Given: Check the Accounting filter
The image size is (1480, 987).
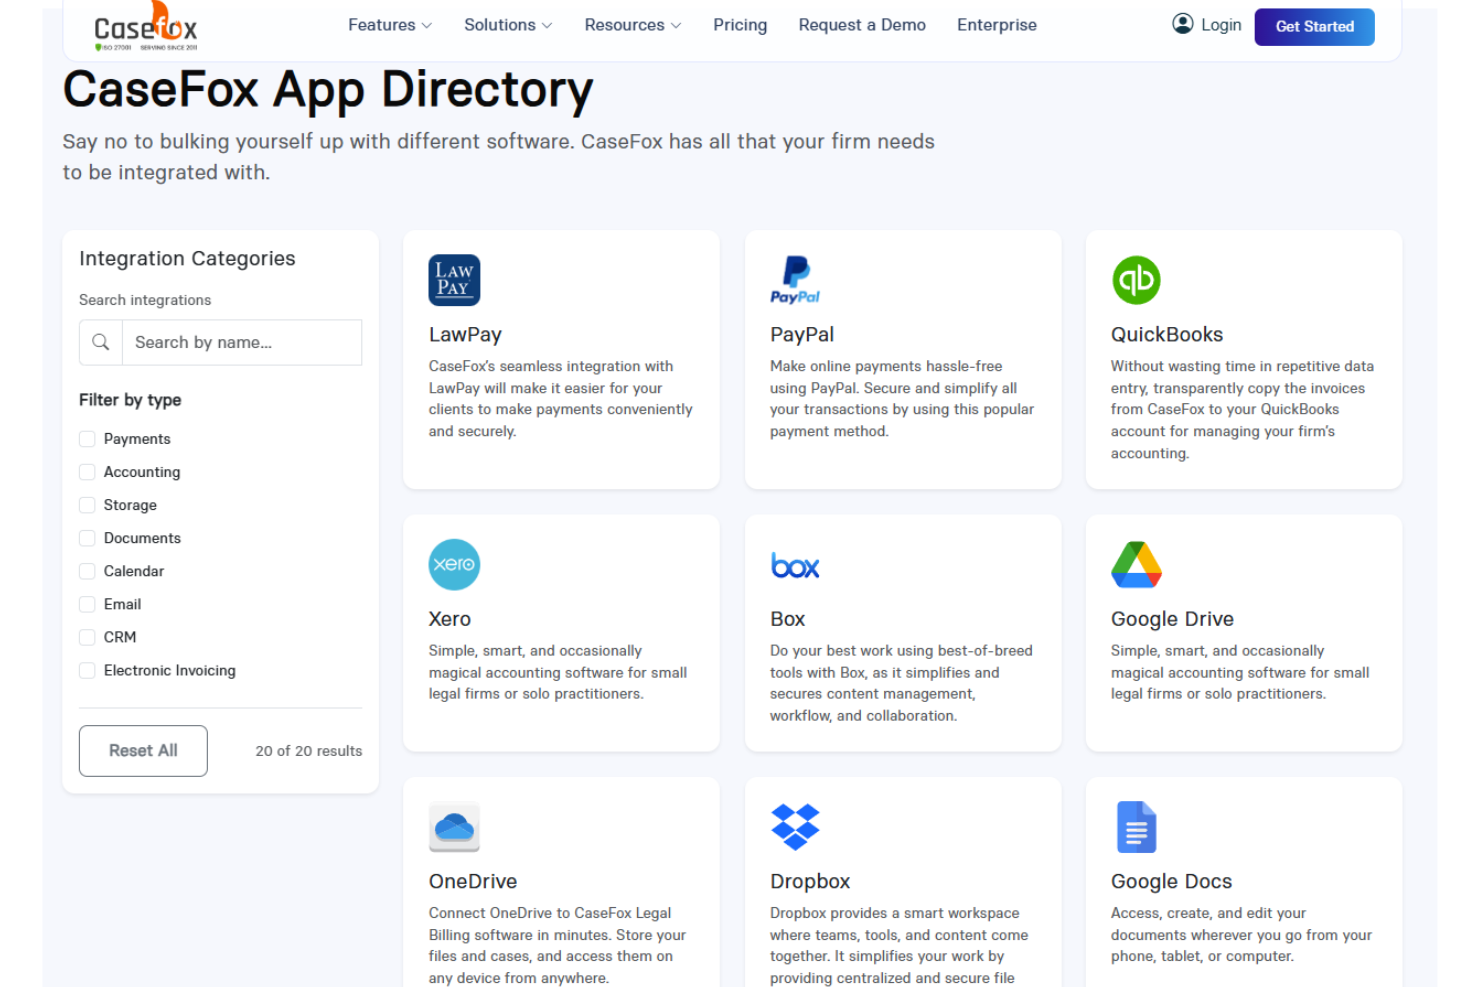Looking at the screenshot, I should pos(87,472).
